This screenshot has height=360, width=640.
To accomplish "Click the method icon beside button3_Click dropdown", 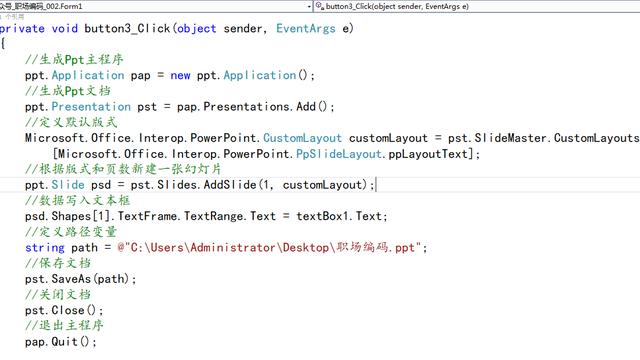I will [x=320, y=6].
